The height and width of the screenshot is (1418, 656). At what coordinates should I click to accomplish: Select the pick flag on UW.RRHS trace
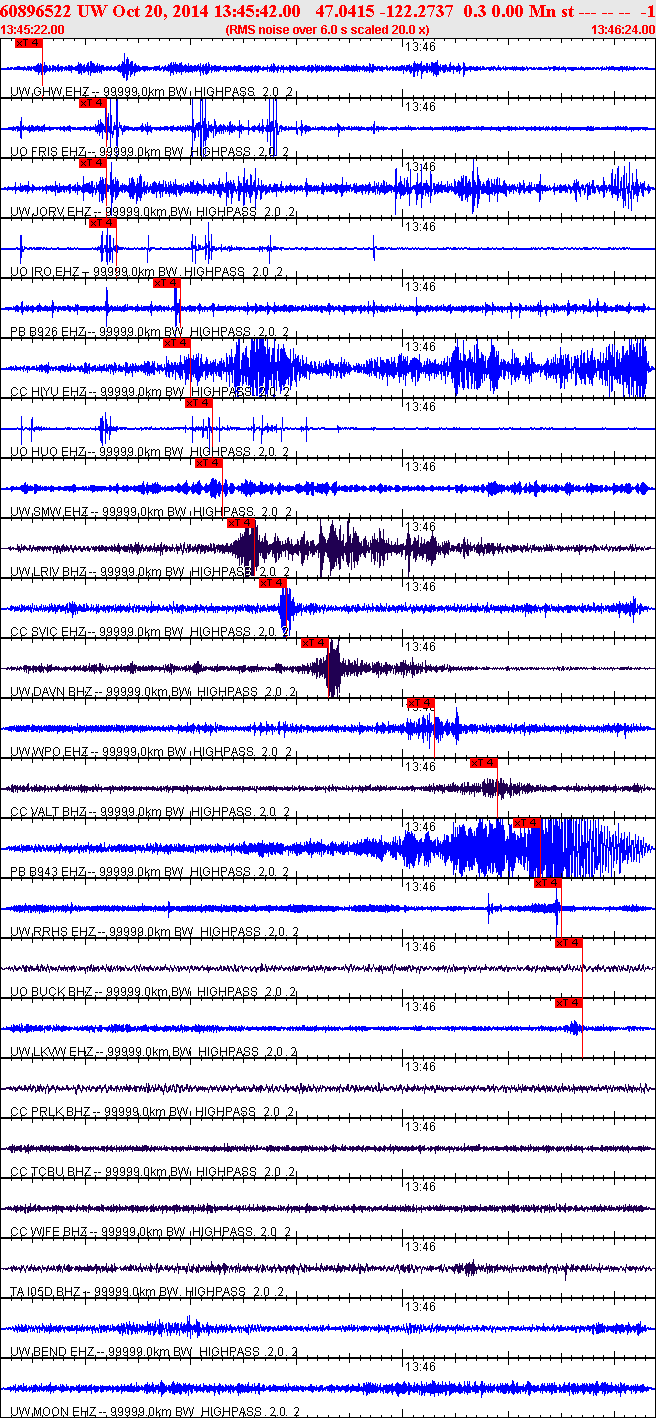point(547,883)
